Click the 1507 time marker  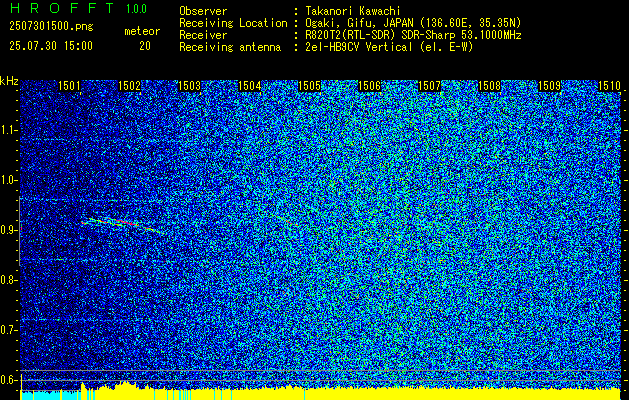[x=430, y=86]
